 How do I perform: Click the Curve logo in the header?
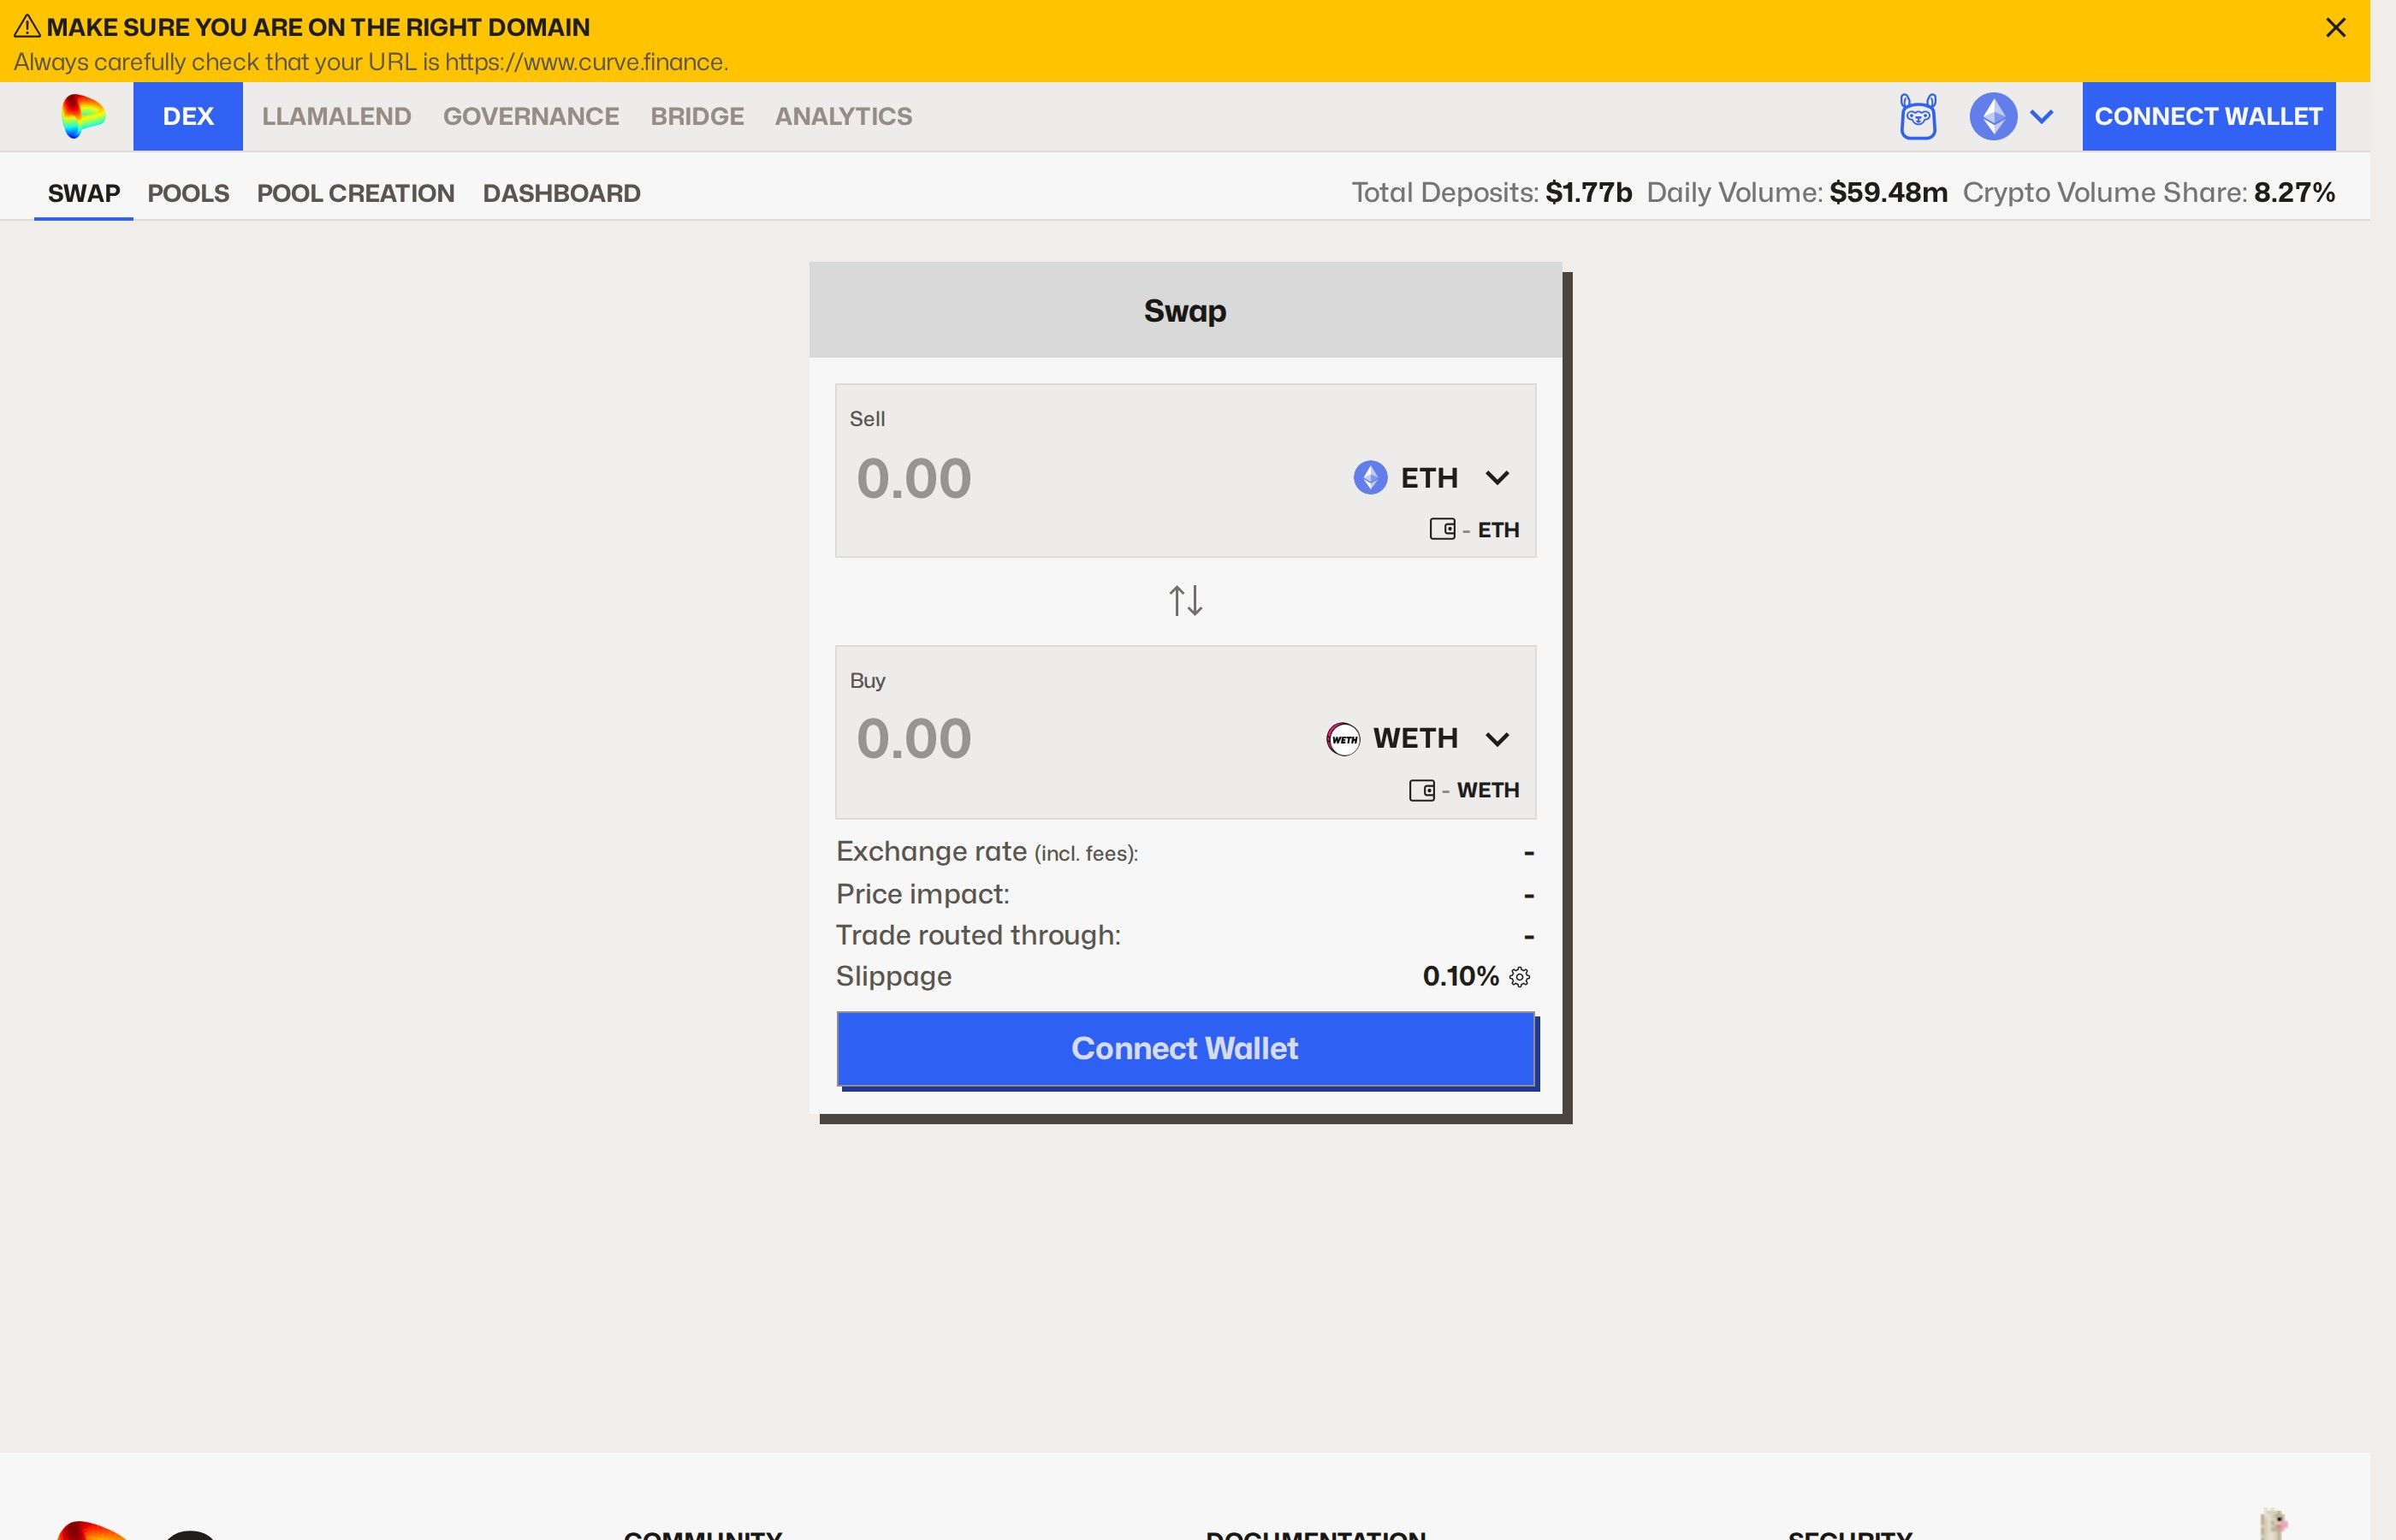(x=83, y=116)
